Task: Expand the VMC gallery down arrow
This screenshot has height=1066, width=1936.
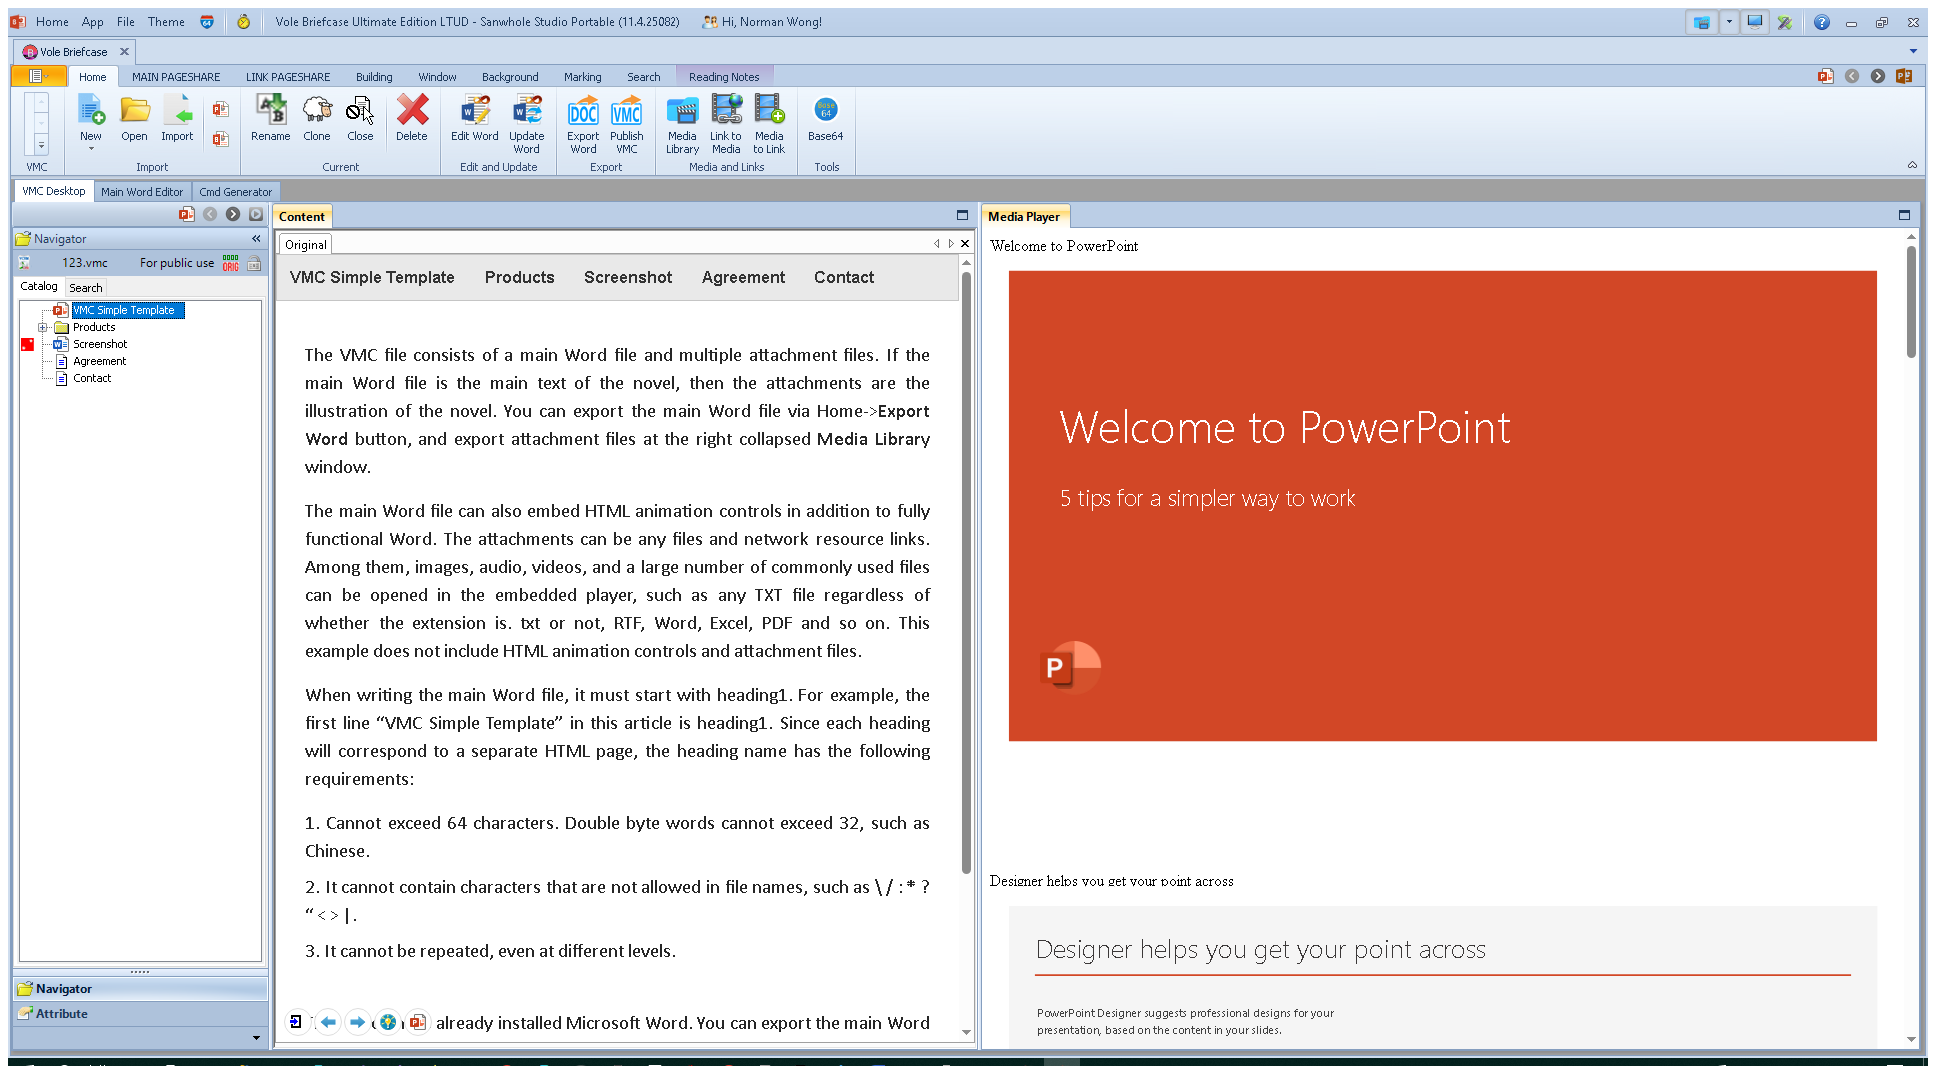Action: pyautogui.click(x=41, y=146)
